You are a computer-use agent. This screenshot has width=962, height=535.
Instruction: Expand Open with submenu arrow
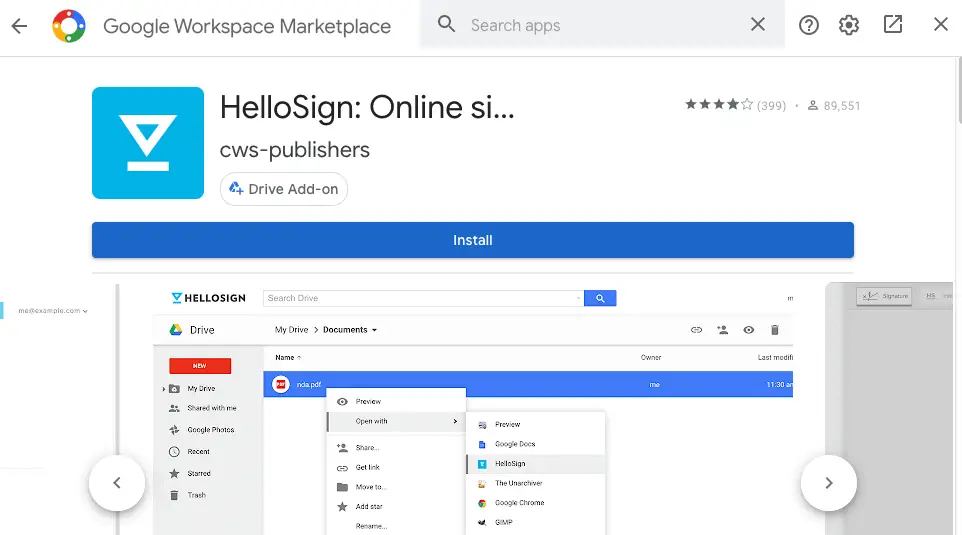coord(455,421)
